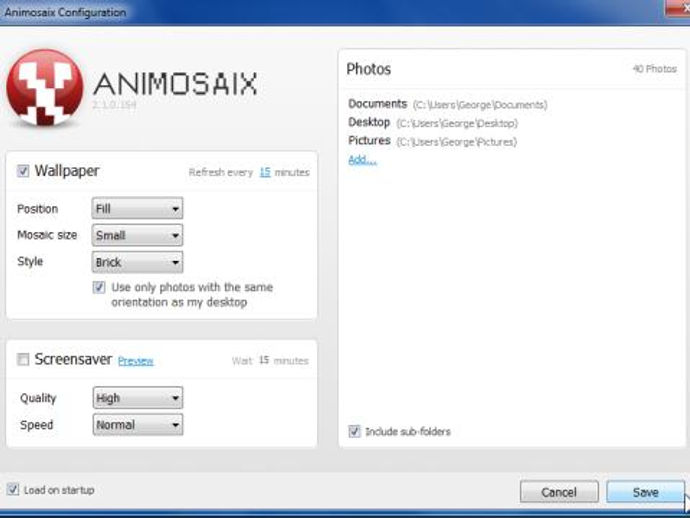The height and width of the screenshot is (518, 690).
Task: Open the Quality dropdown set to High
Action: coord(138,398)
